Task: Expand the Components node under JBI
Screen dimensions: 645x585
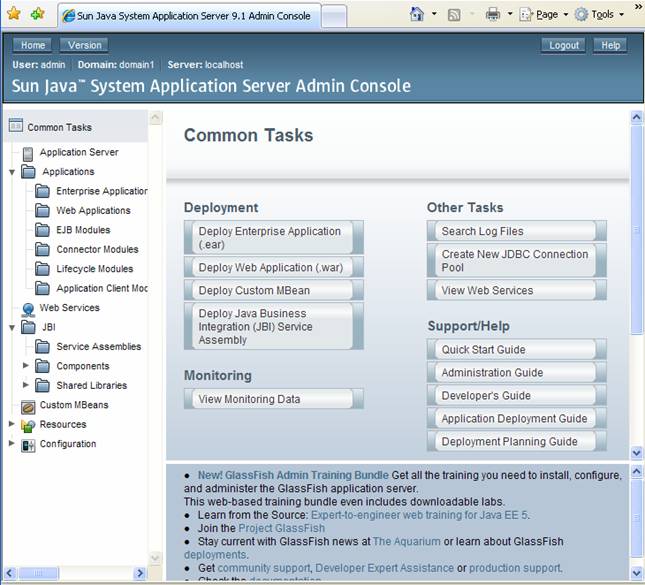Action: tap(26, 366)
